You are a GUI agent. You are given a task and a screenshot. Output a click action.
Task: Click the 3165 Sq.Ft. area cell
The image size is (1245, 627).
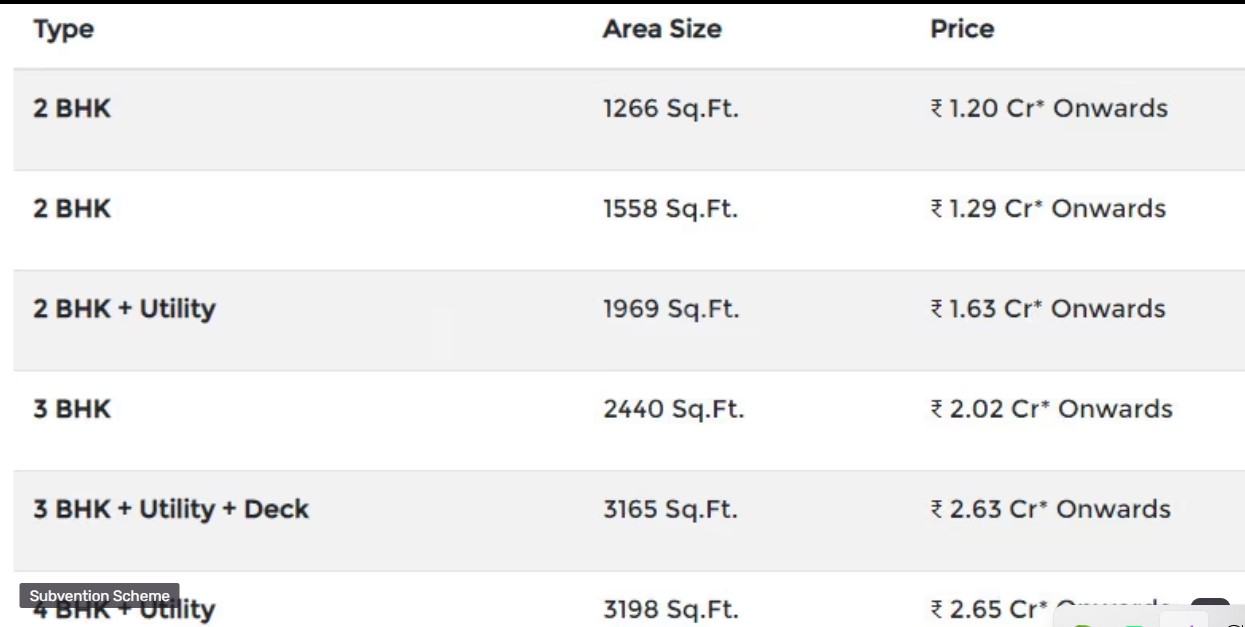(670, 509)
